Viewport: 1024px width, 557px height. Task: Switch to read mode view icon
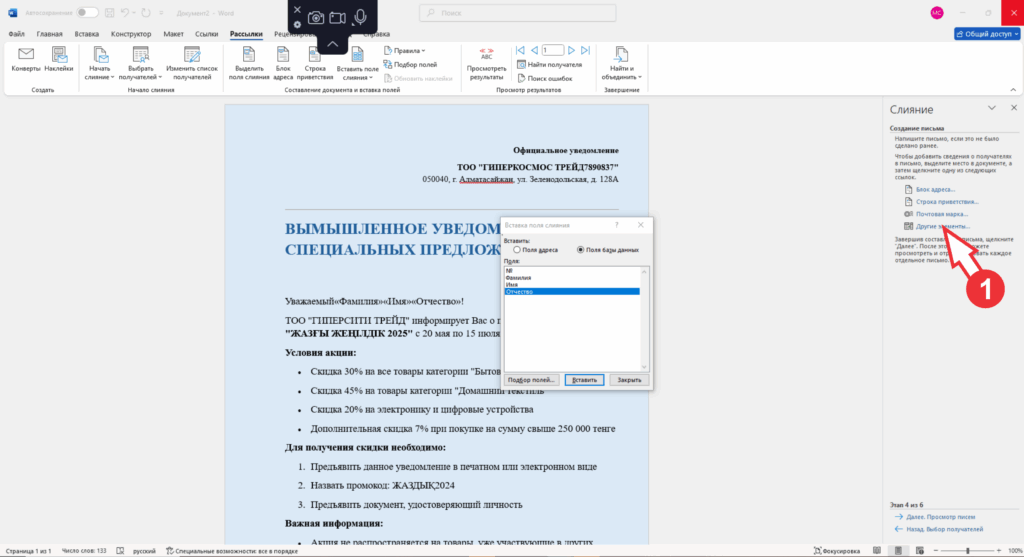[x=877, y=551]
